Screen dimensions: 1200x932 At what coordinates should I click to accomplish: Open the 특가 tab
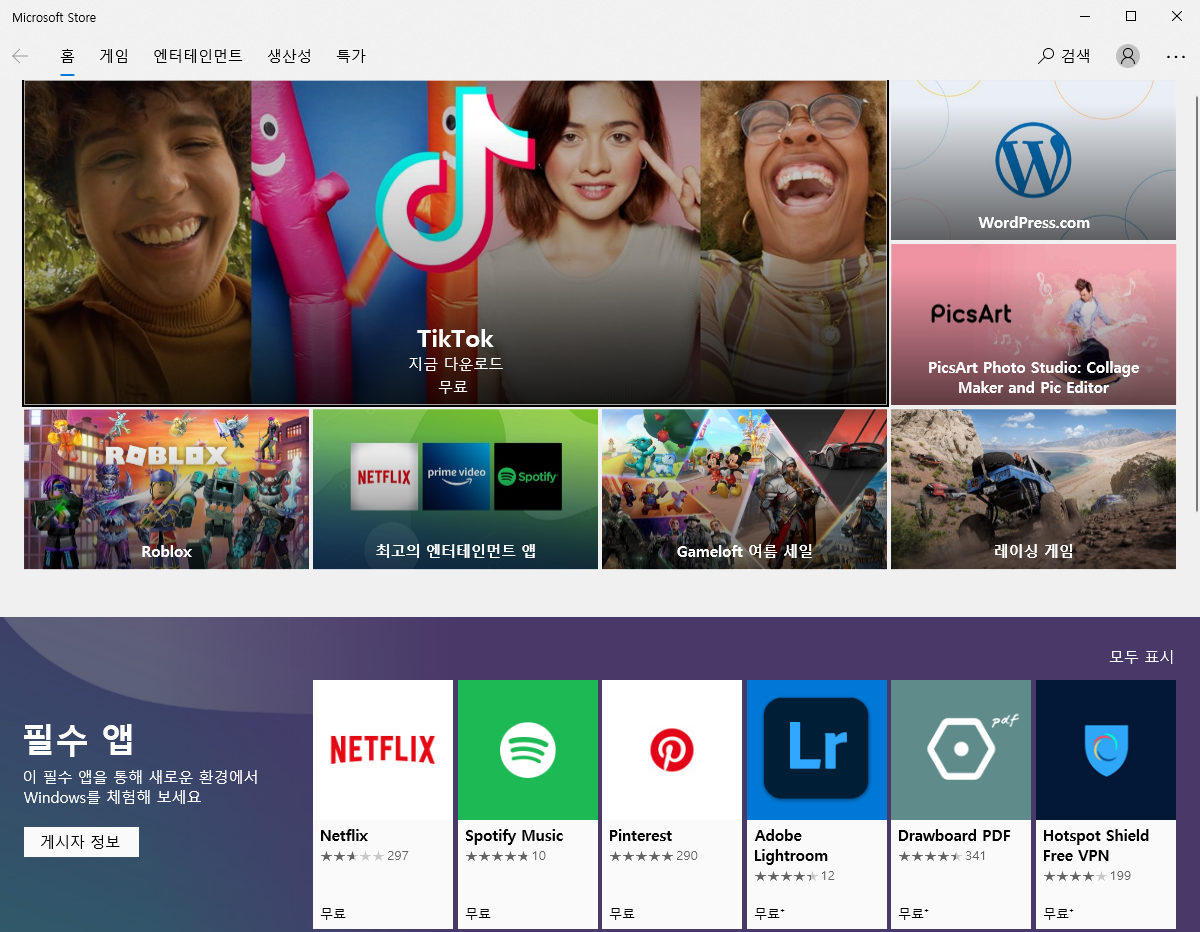[x=351, y=56]
